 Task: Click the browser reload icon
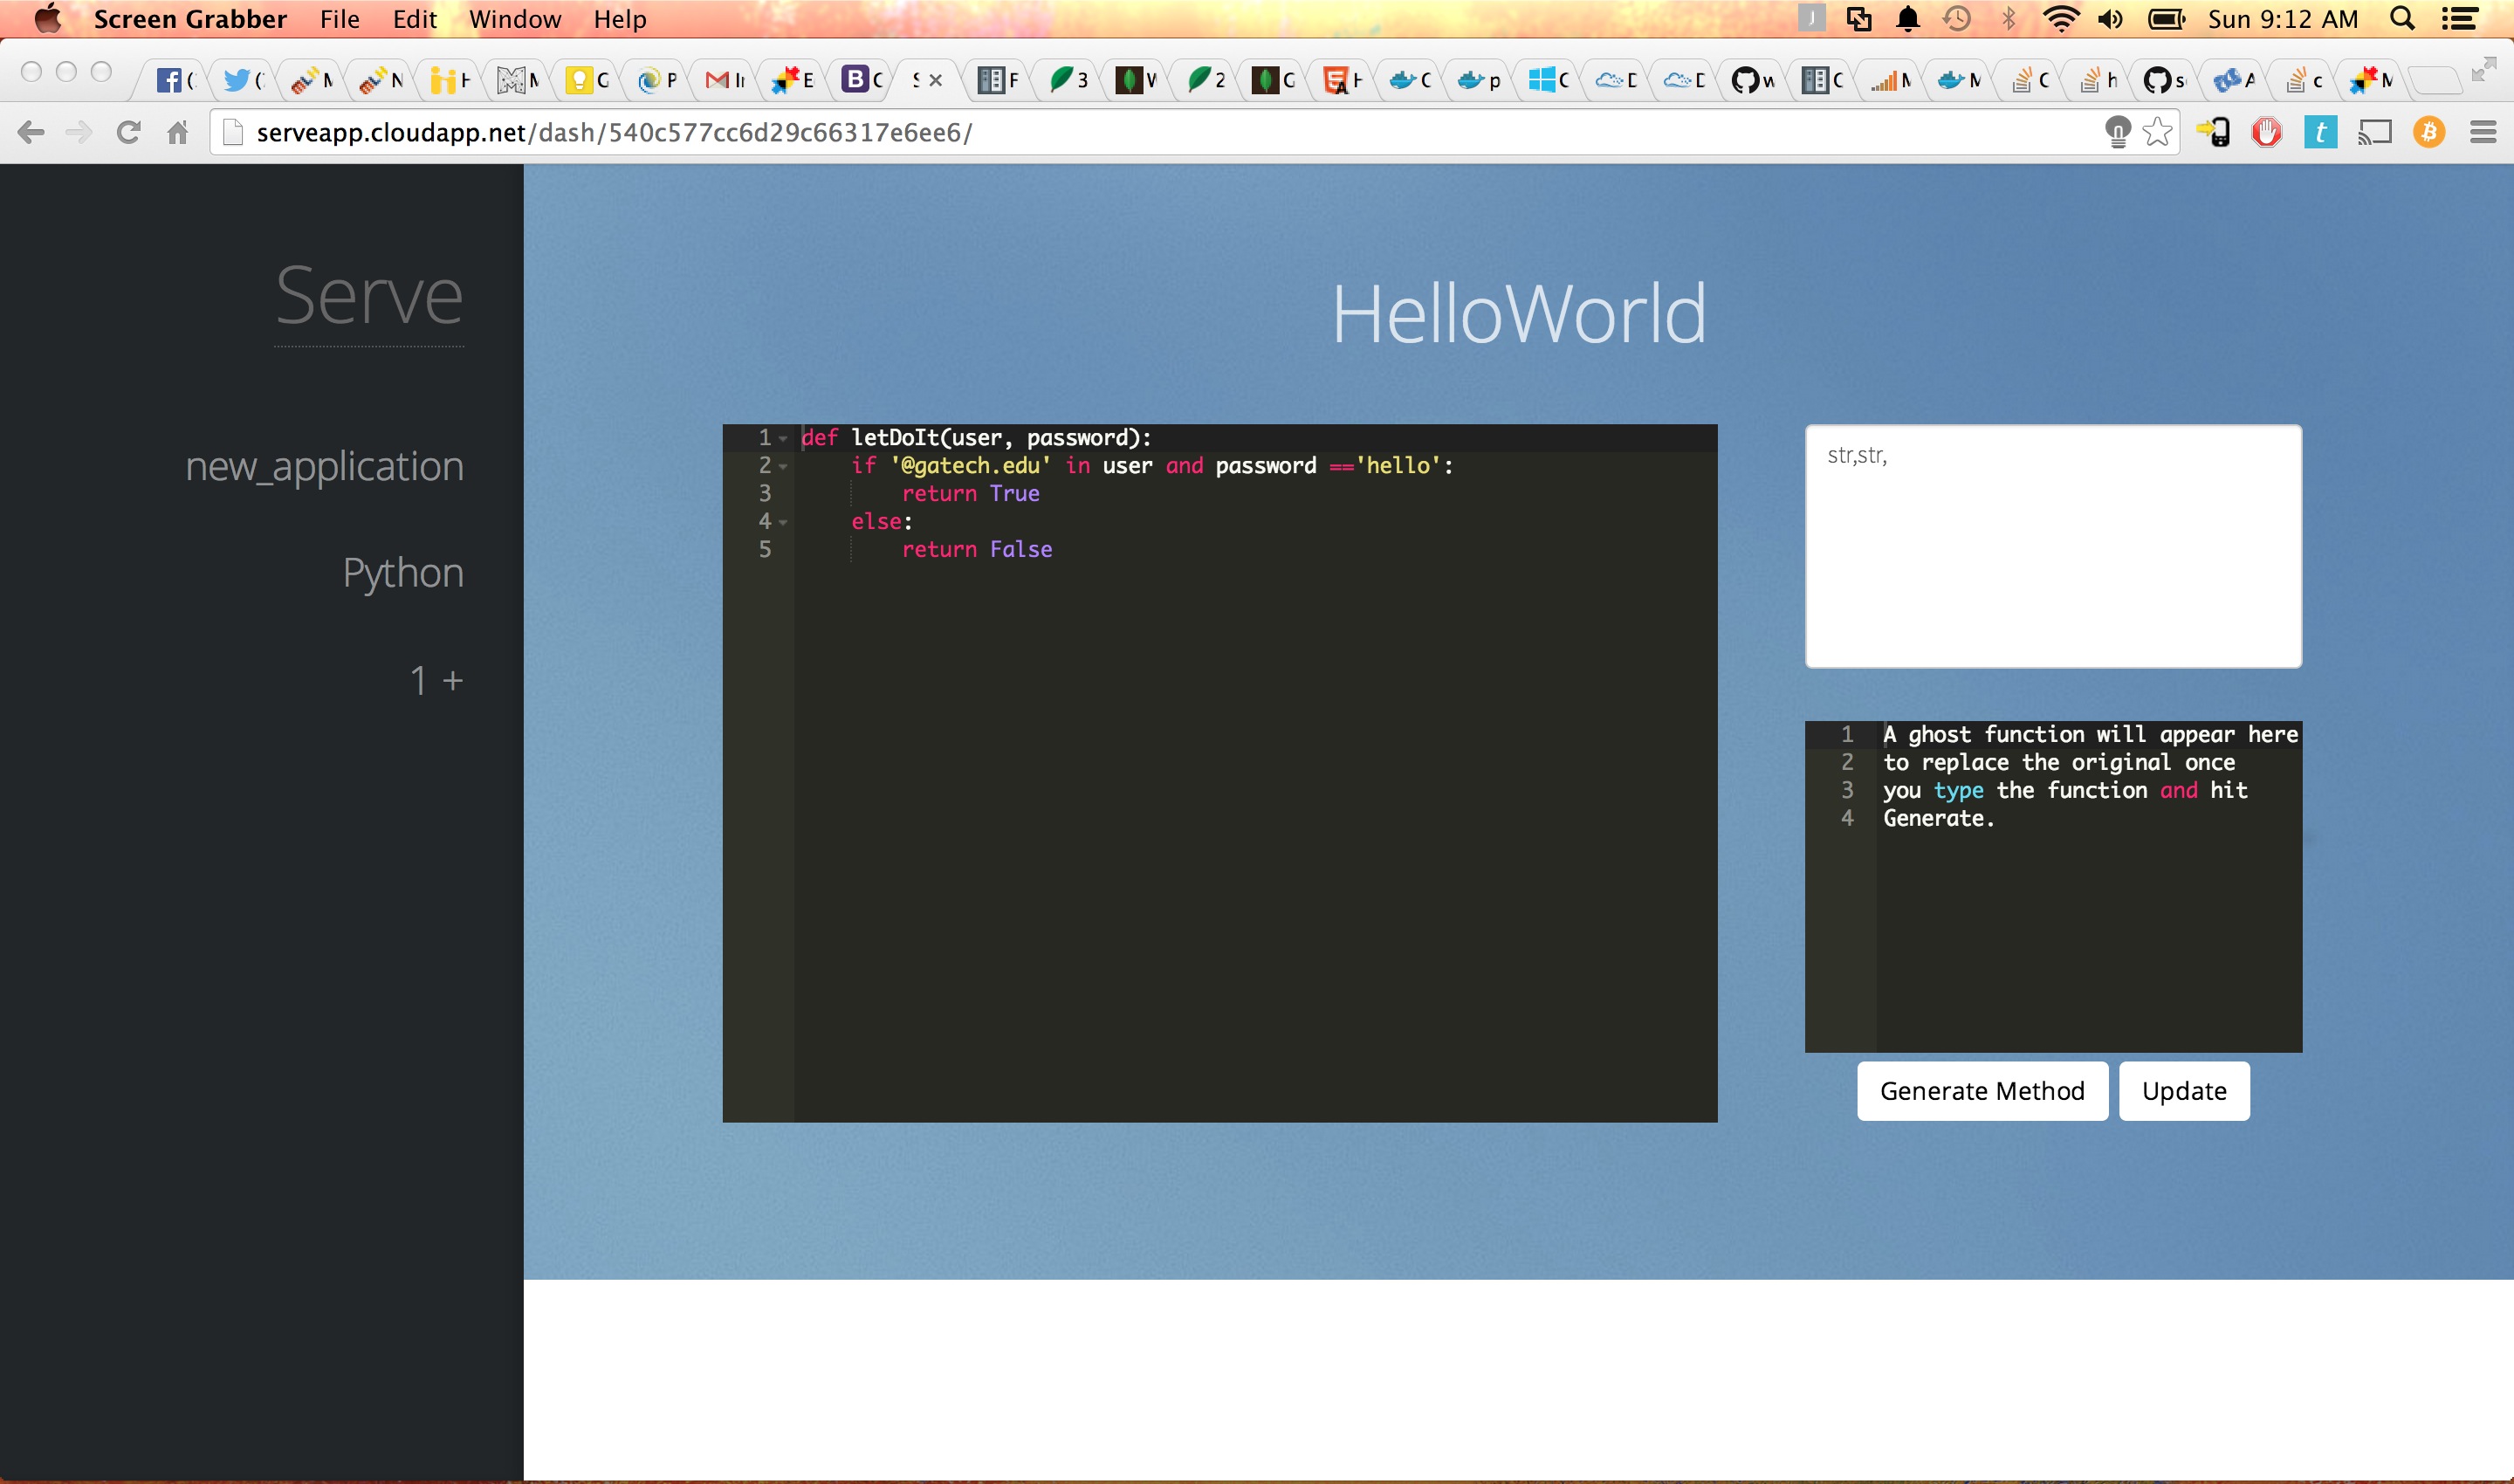(x=128, y=132)
